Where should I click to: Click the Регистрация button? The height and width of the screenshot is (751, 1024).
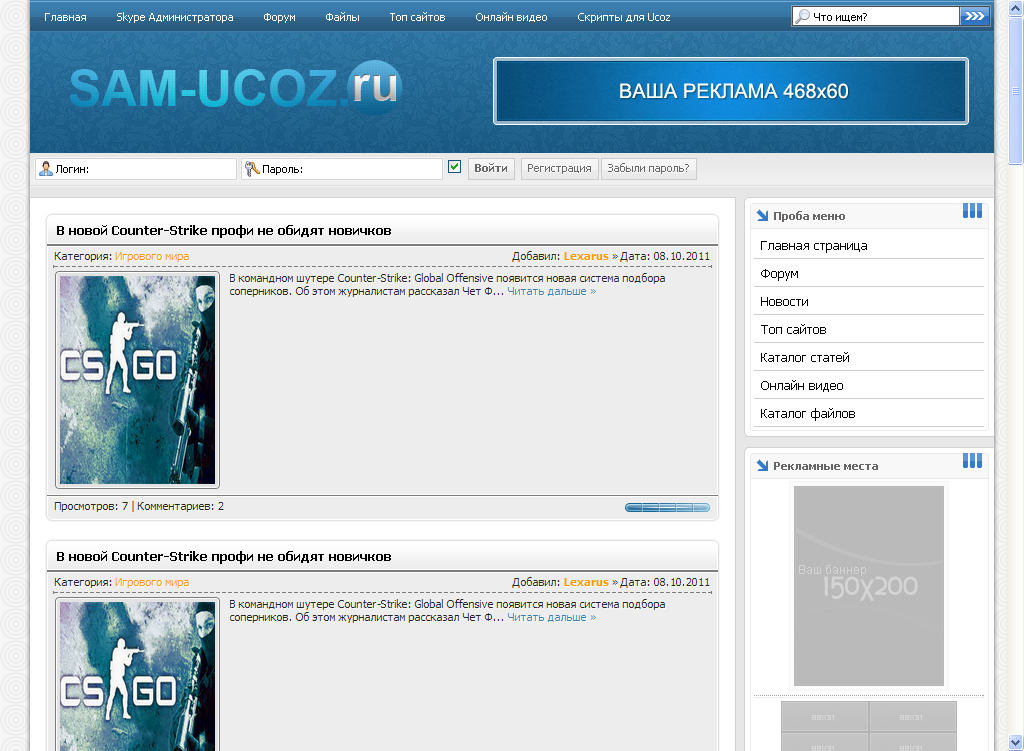pyautogui.click(x=559, y=168)
